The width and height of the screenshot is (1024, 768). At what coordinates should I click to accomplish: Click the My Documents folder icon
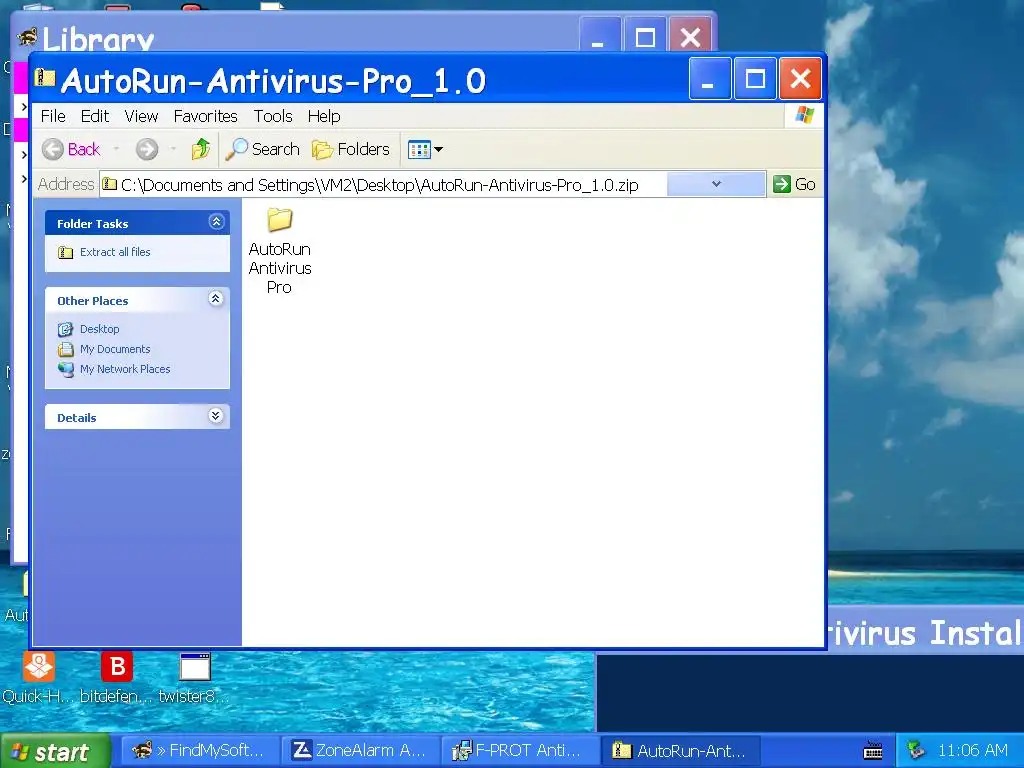(x=65, y=349)
